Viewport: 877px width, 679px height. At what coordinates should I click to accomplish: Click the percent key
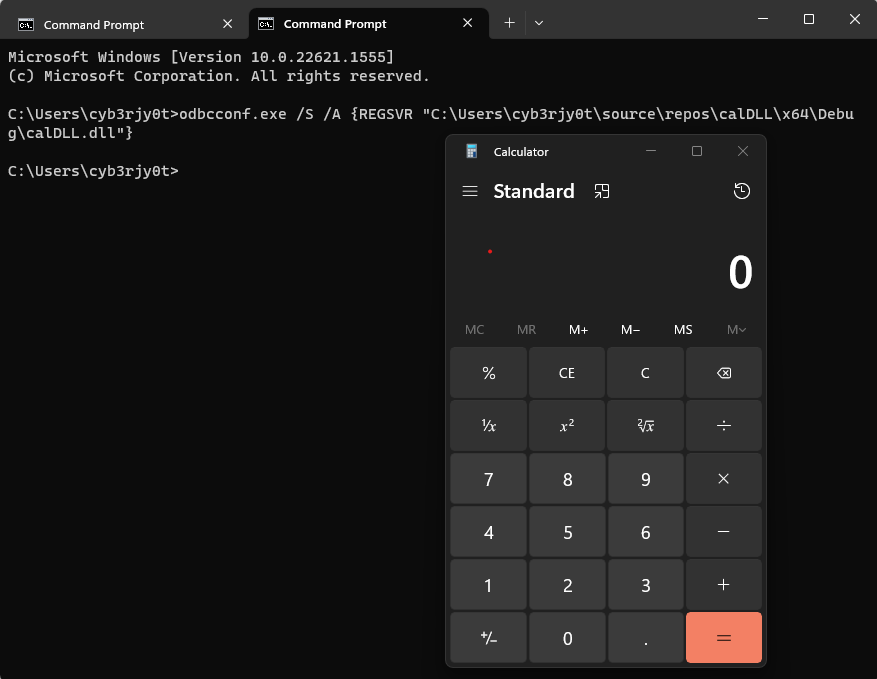click(x=488, y=373)
